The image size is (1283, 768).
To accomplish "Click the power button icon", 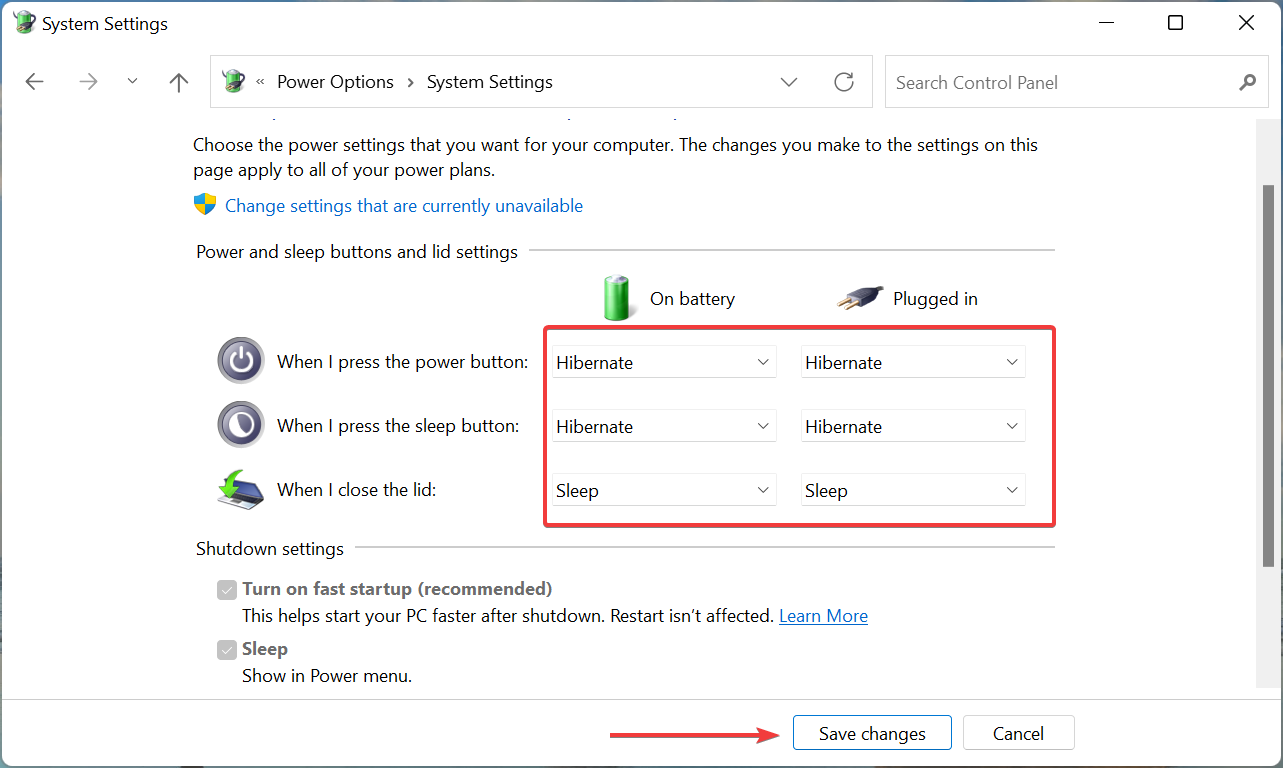I will coord(241,361).
